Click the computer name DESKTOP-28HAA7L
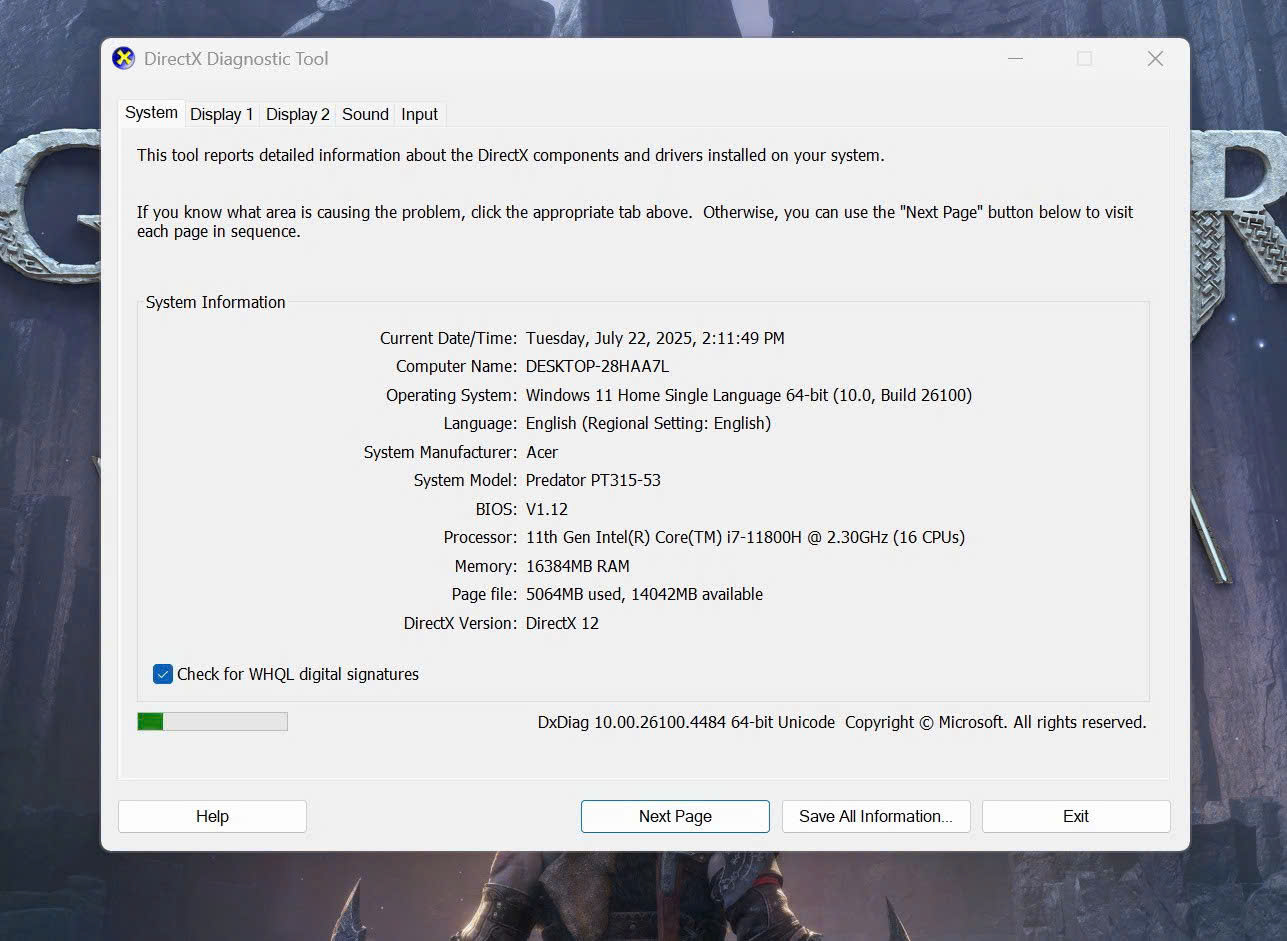 click(x=597, y=366)
